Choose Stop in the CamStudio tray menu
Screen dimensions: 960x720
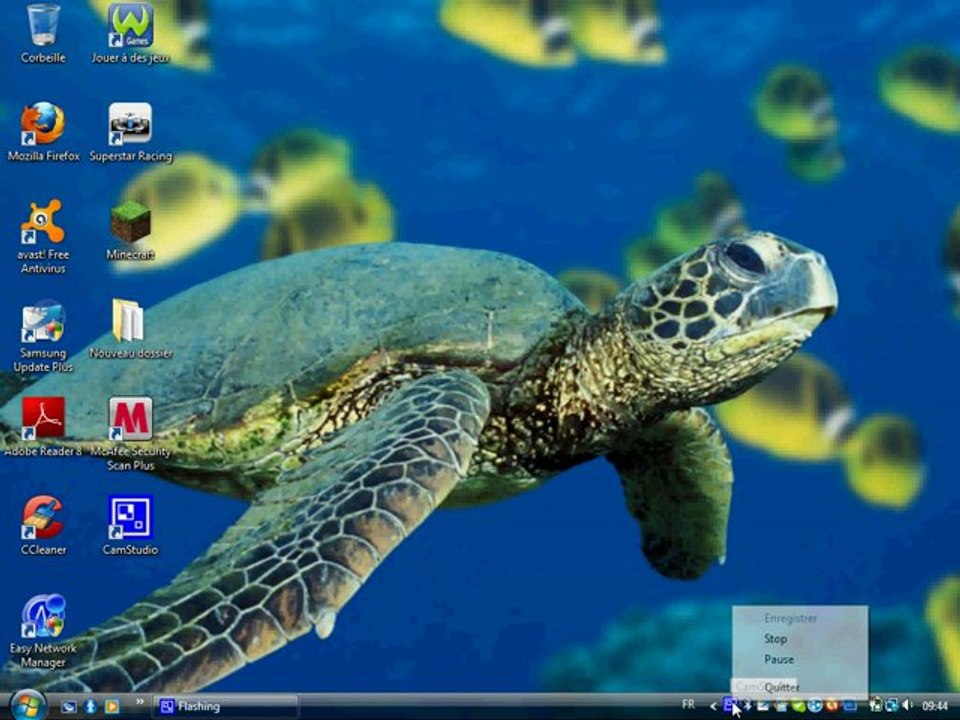pyautogui.click(x=800, y=639)
